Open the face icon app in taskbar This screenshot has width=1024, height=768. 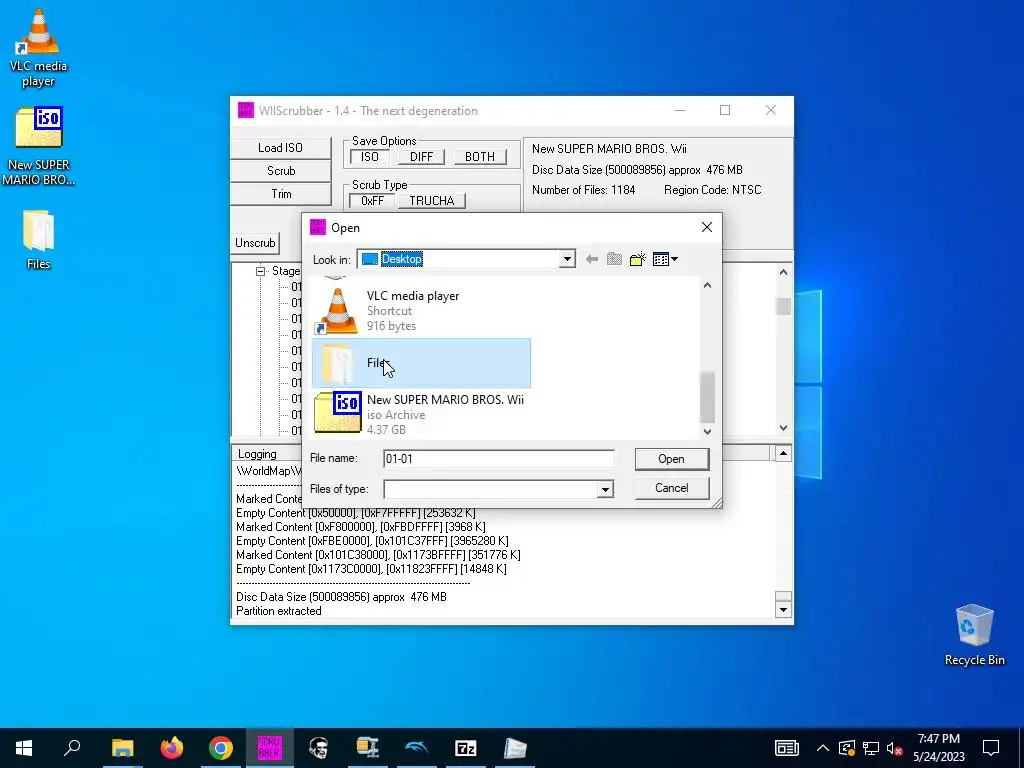pos(319,748)
